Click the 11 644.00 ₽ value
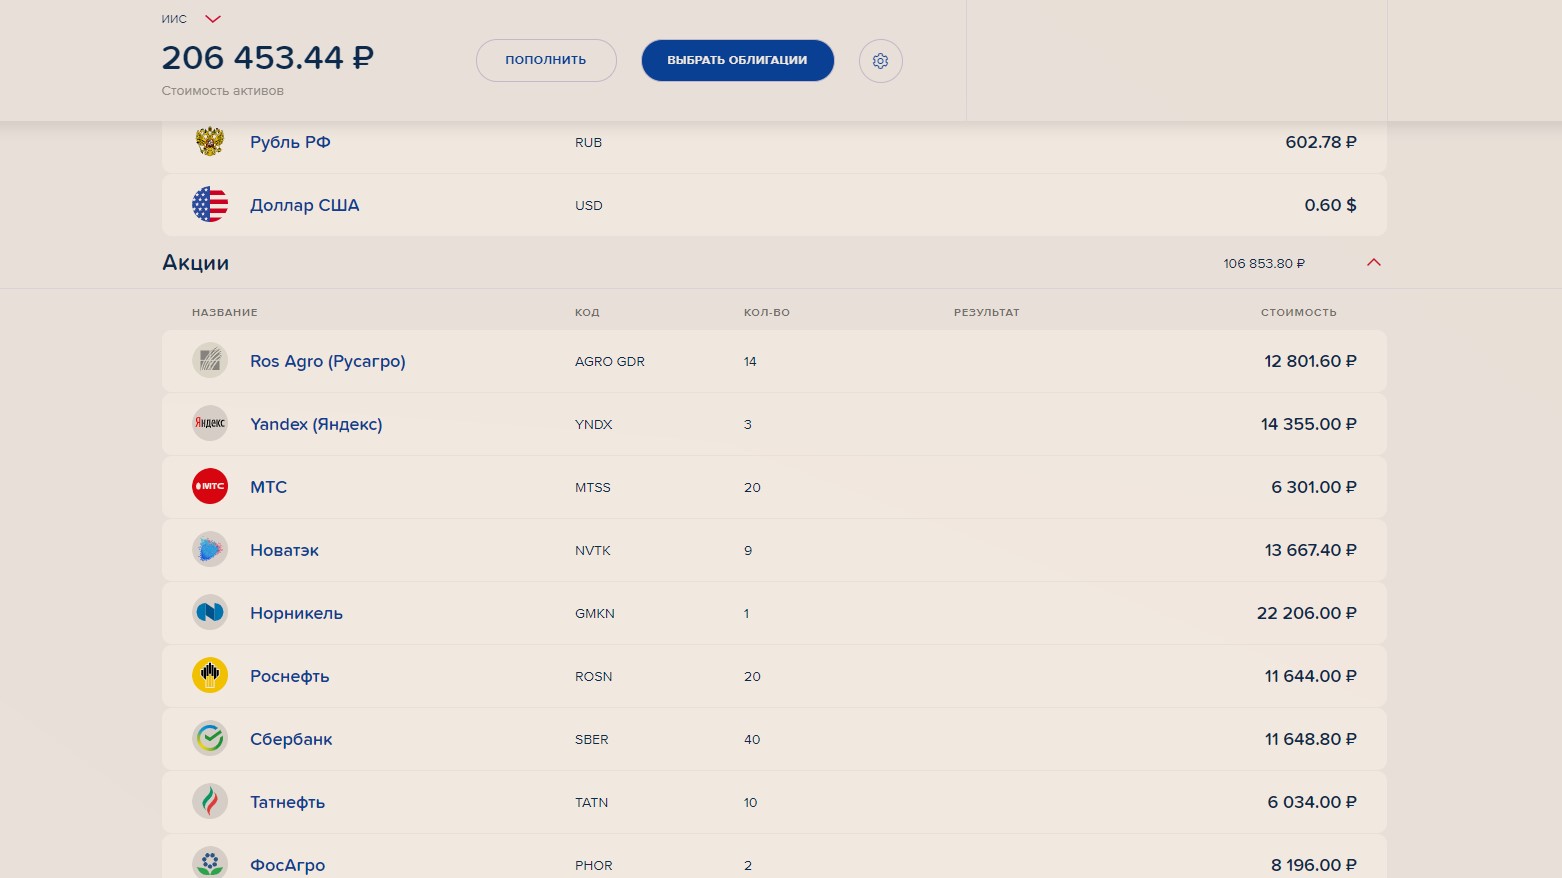 [1310, 676]
